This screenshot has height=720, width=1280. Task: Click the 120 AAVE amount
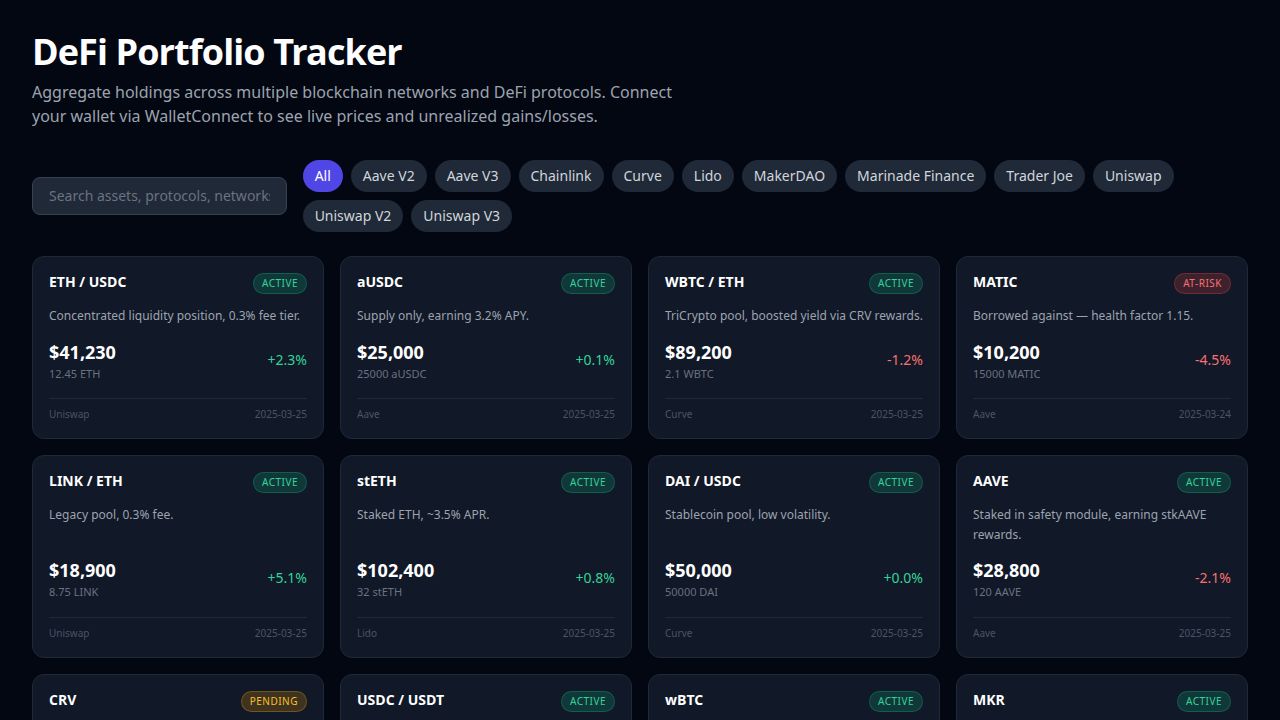pos(997,592)
